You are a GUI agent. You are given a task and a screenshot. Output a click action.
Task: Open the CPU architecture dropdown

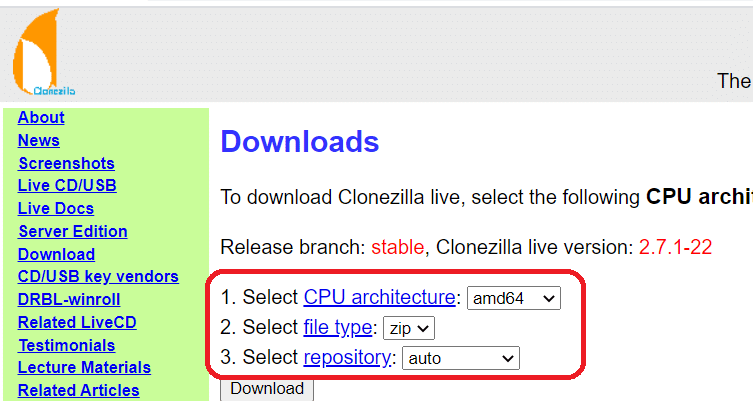coord(514,298)
